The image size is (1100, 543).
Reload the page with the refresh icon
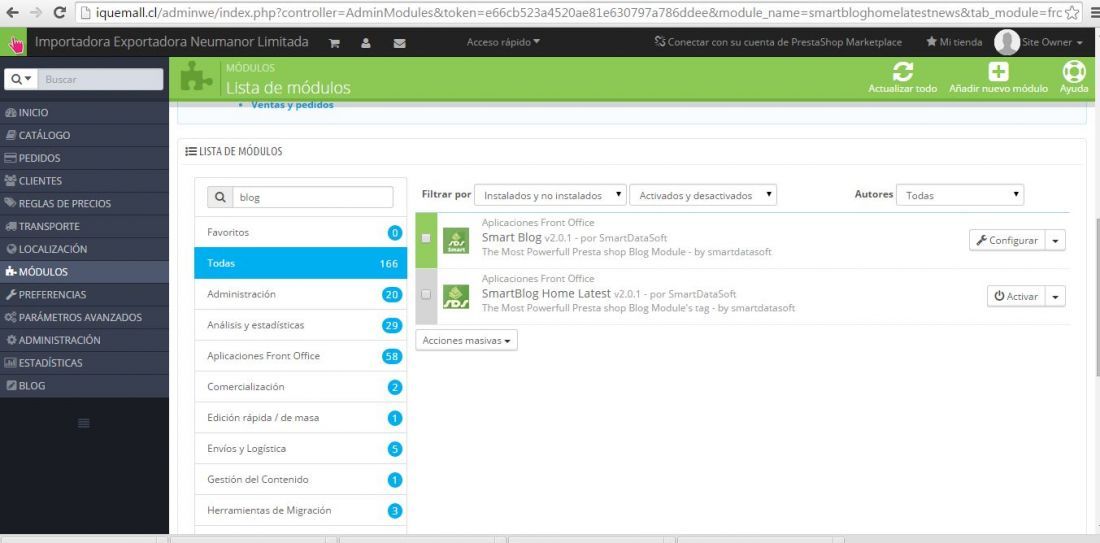point(60,12)
